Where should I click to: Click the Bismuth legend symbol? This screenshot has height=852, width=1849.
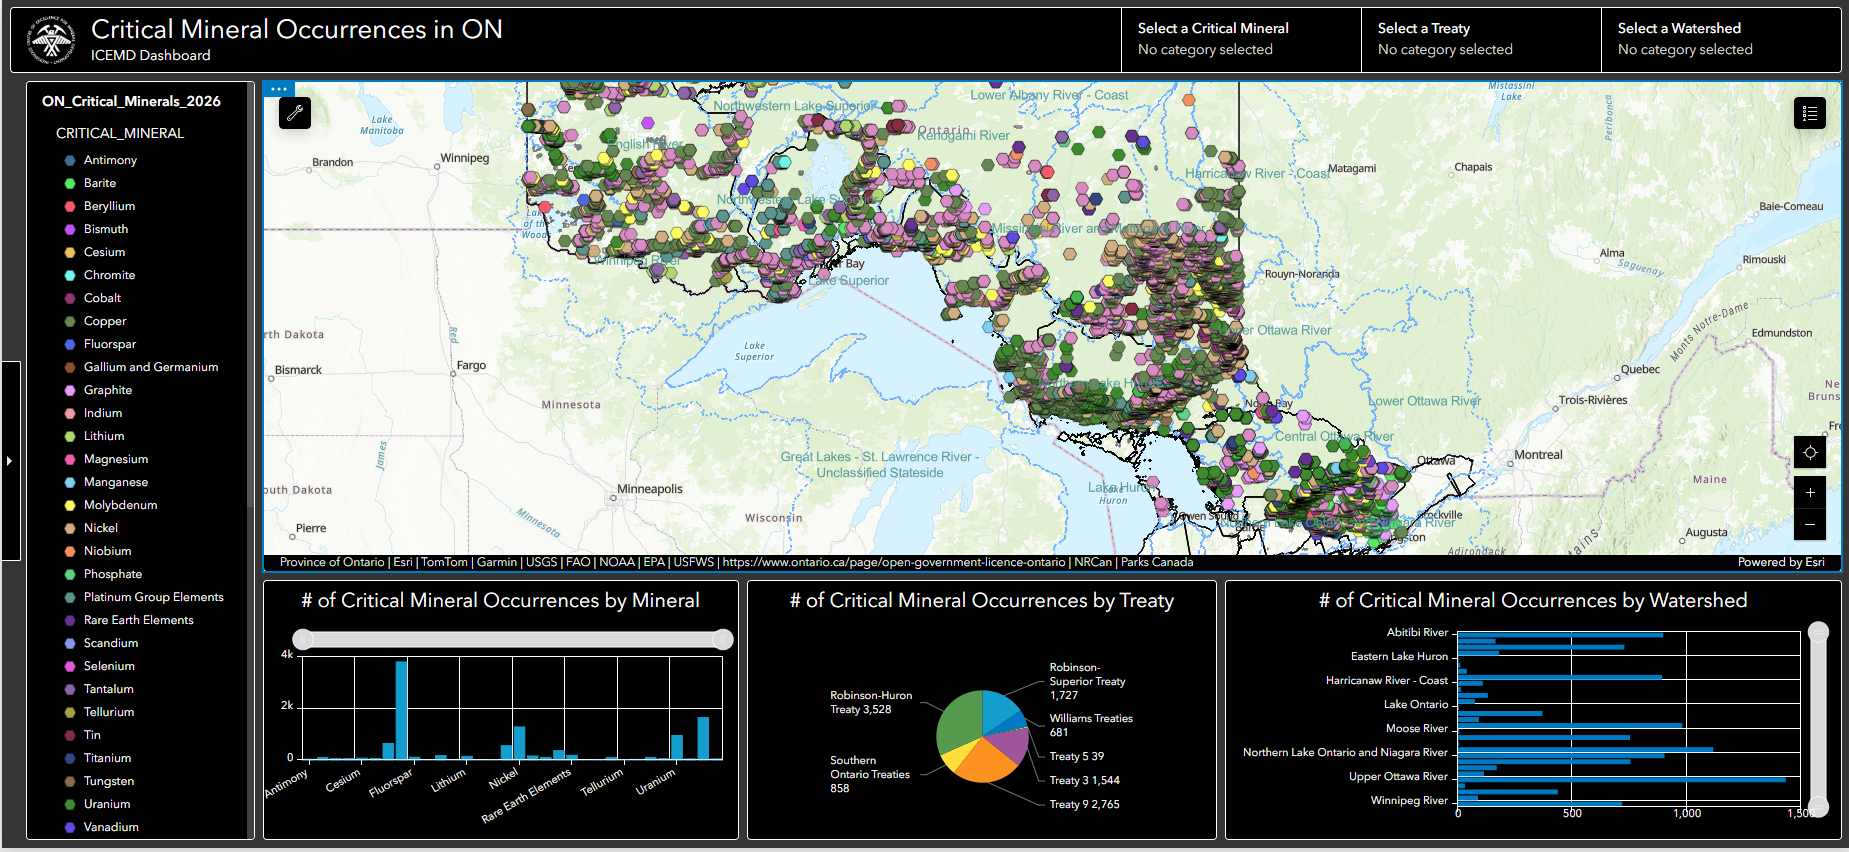[x=70, y=229]
